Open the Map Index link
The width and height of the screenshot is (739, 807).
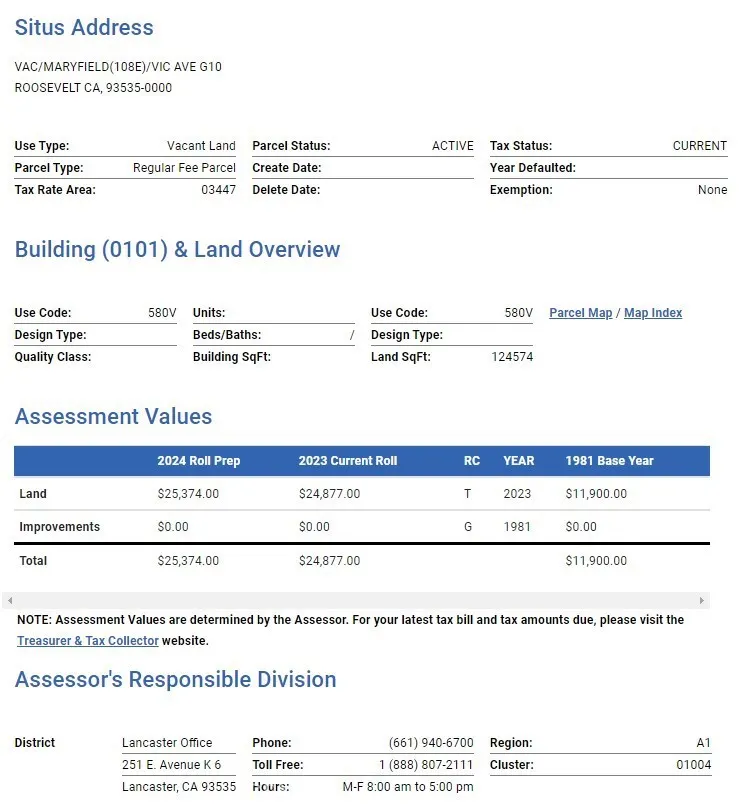coord(653,313)
